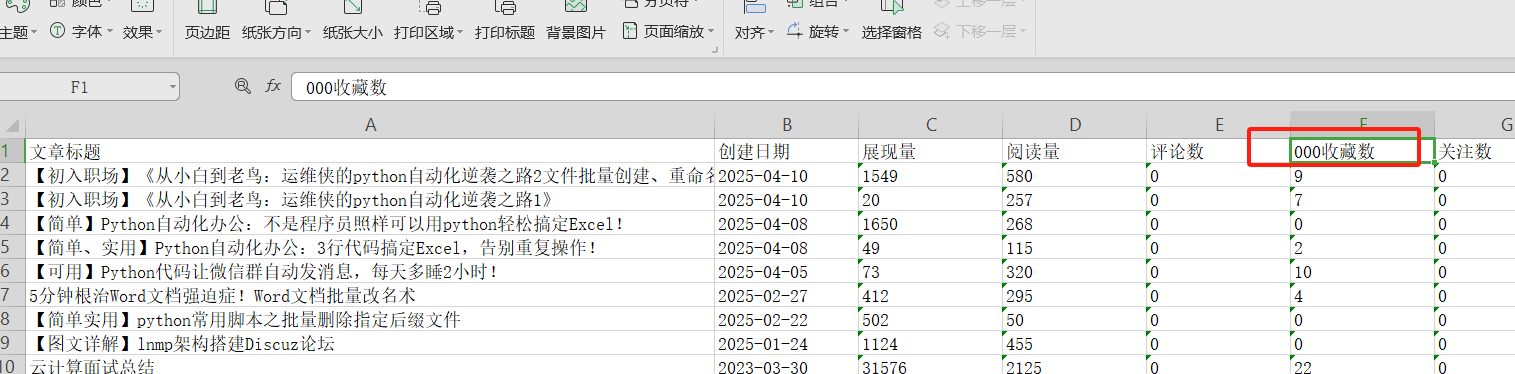Select column E header
Image resolution: width=1515 pixels, height=374 pixels.
pos(1219,125)
